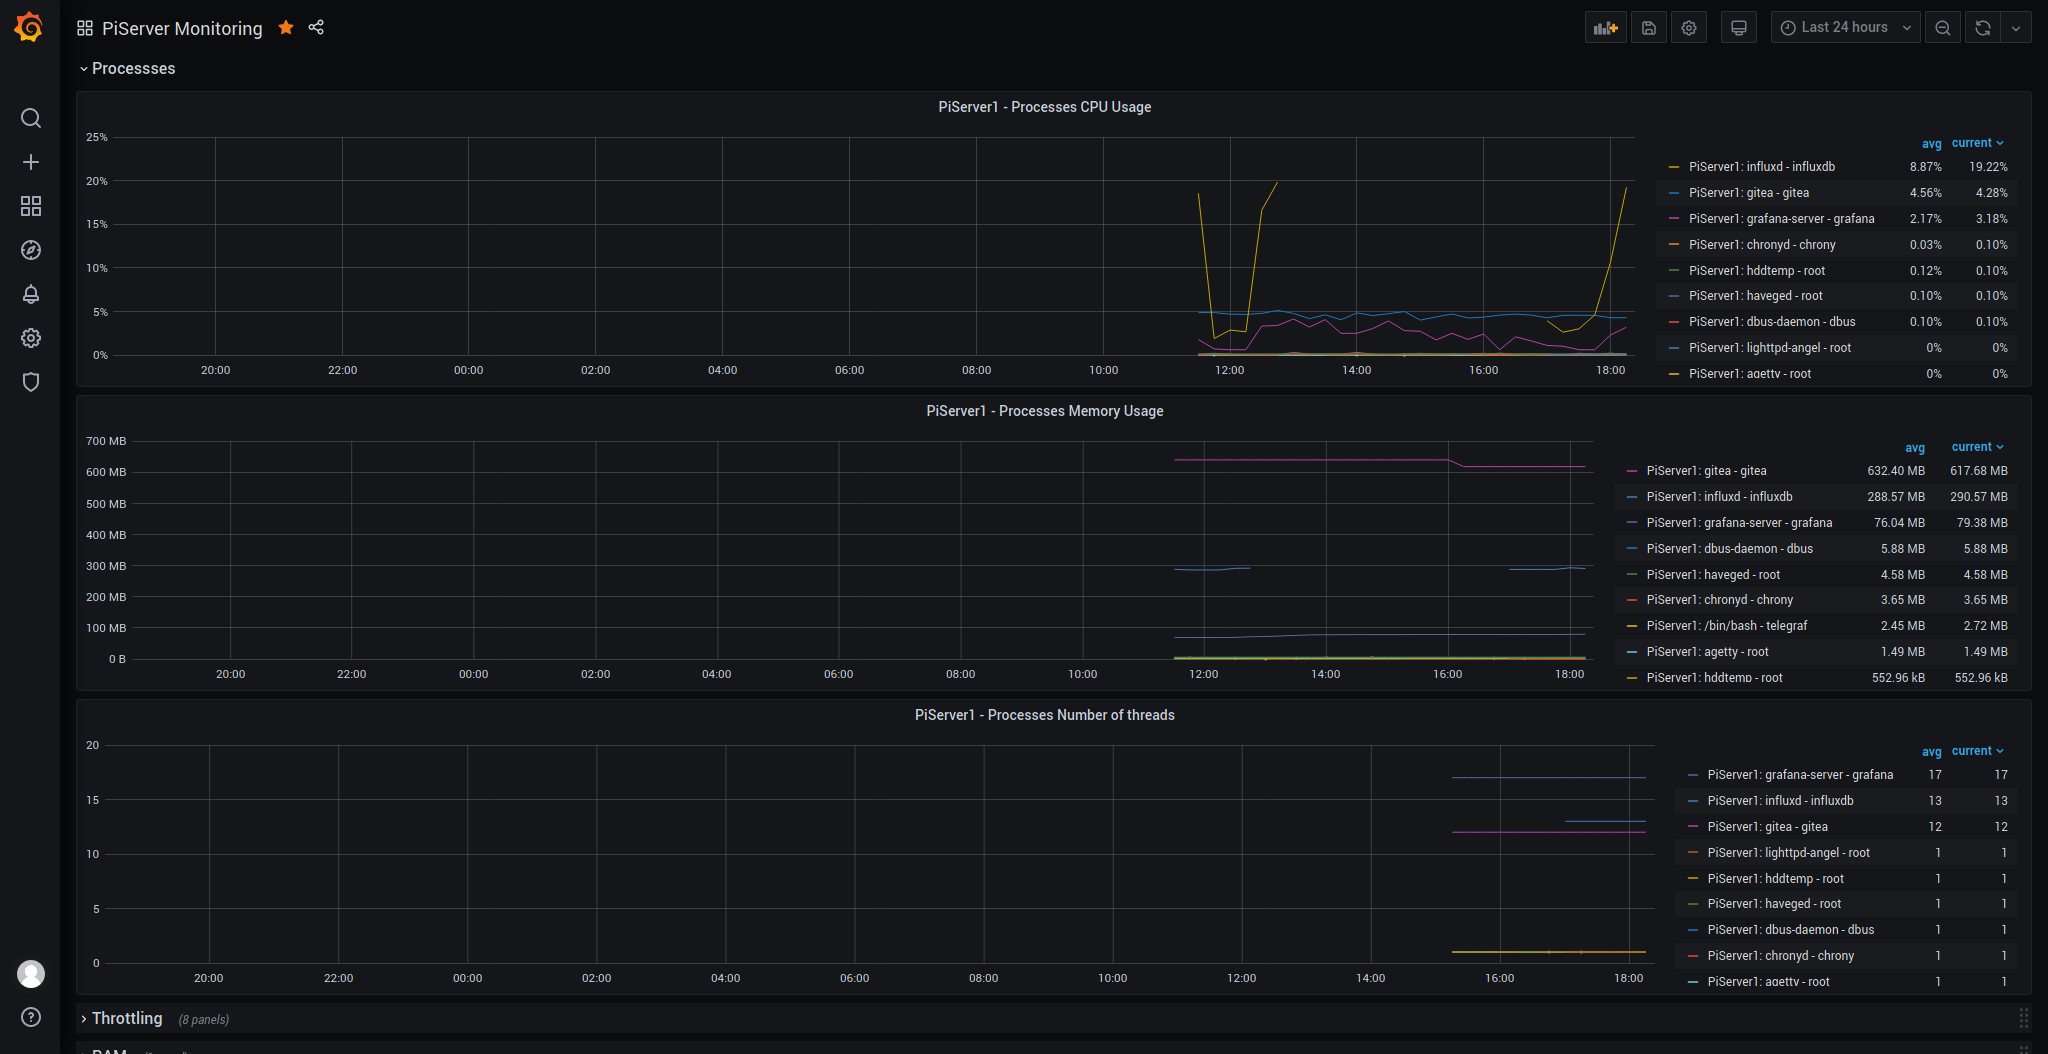This screenshot has width=2048, height=1054.
Task: Expand the Throttling row
Action: coord(84,1019)
